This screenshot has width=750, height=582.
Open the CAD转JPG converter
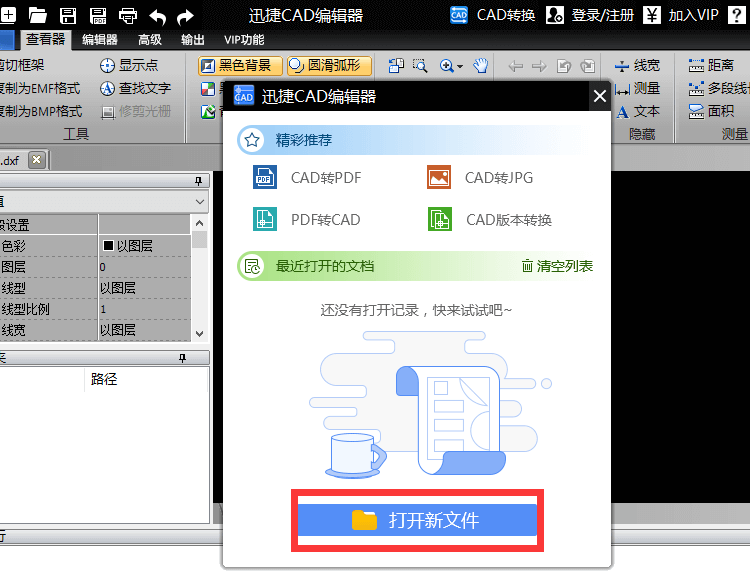pos(480,177)
